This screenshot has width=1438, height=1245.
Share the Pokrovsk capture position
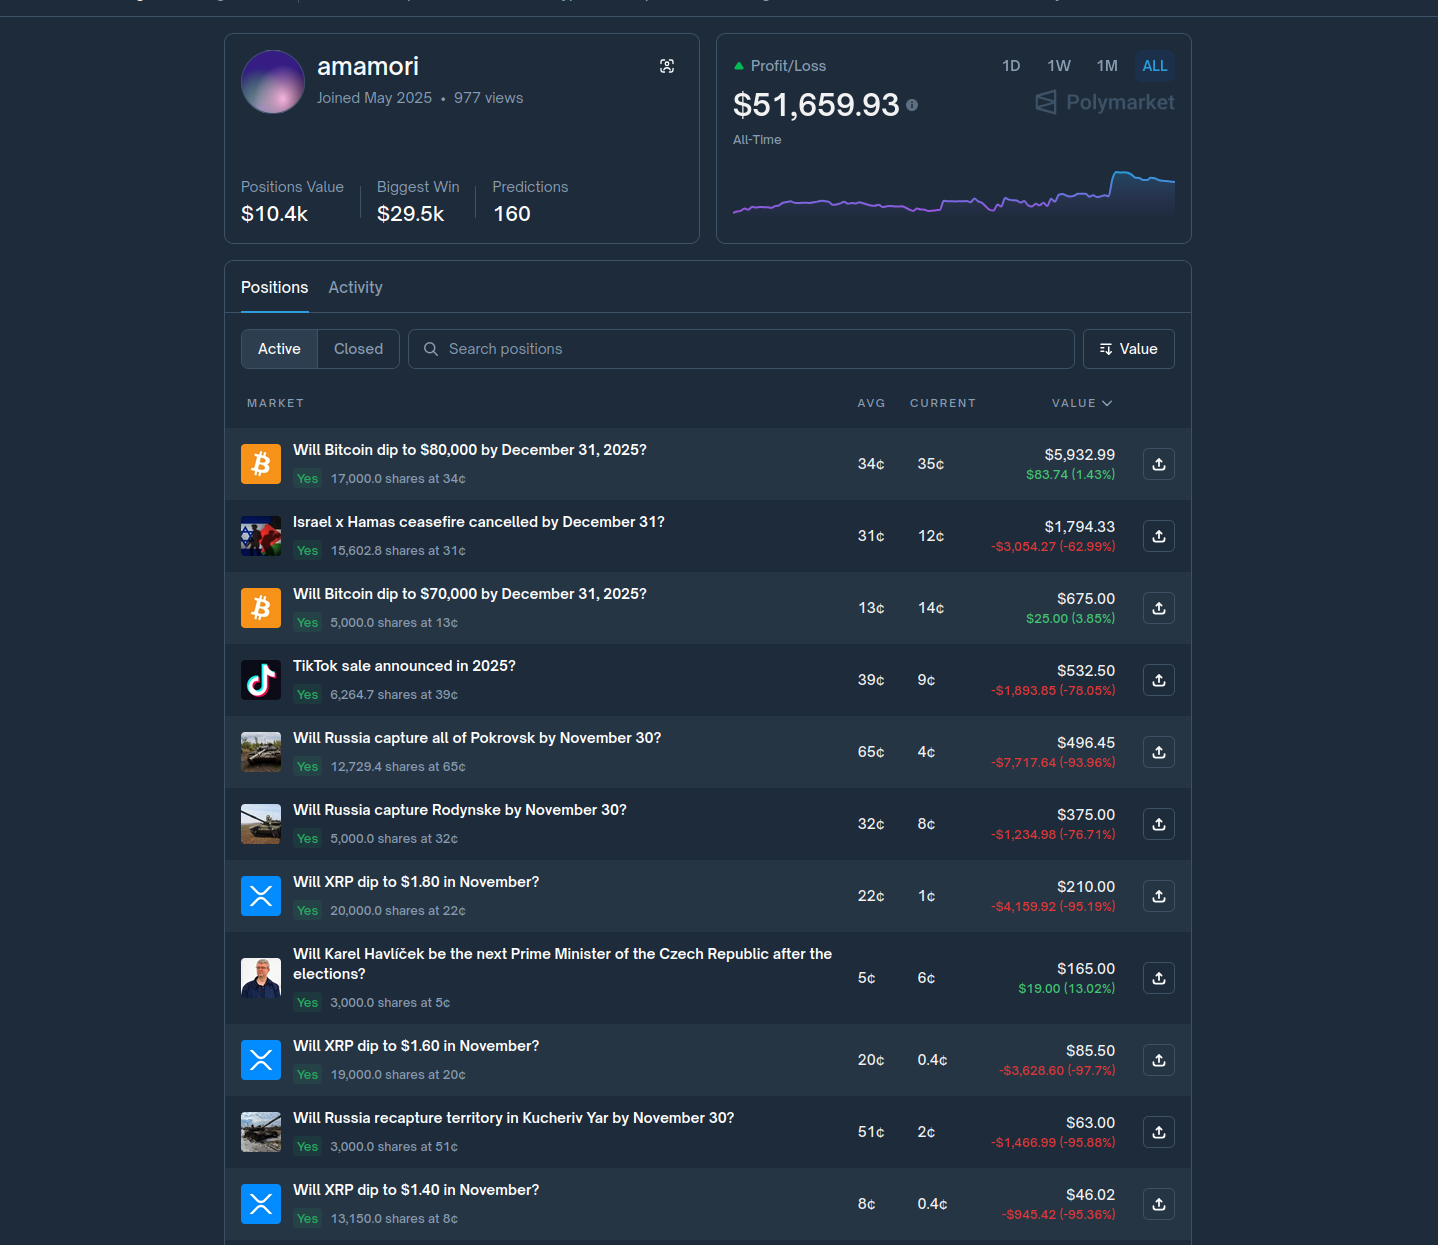point(1159,752)
